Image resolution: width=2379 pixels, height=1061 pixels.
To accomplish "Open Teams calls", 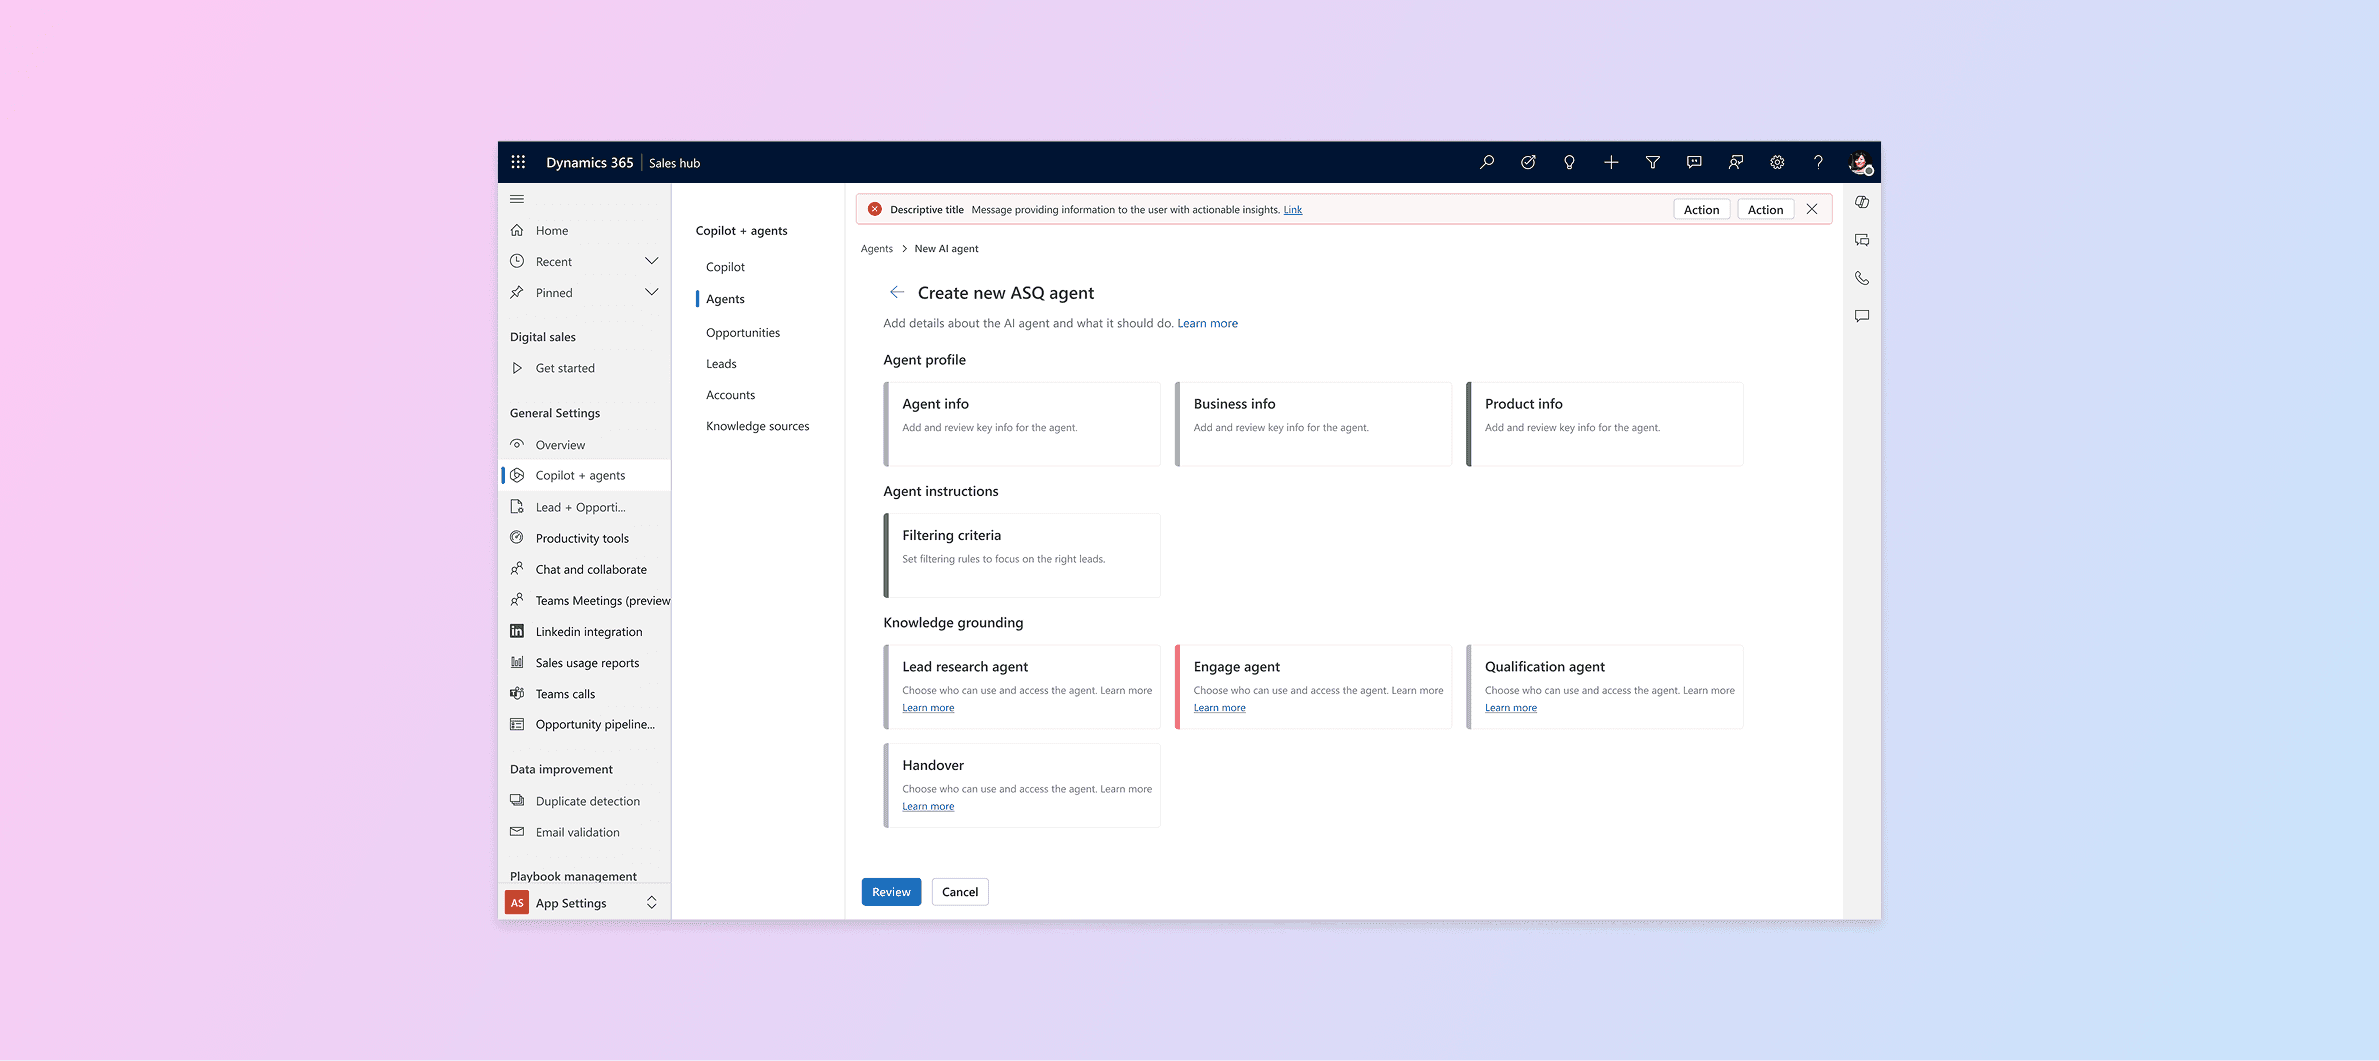I will tap(585, 694).
